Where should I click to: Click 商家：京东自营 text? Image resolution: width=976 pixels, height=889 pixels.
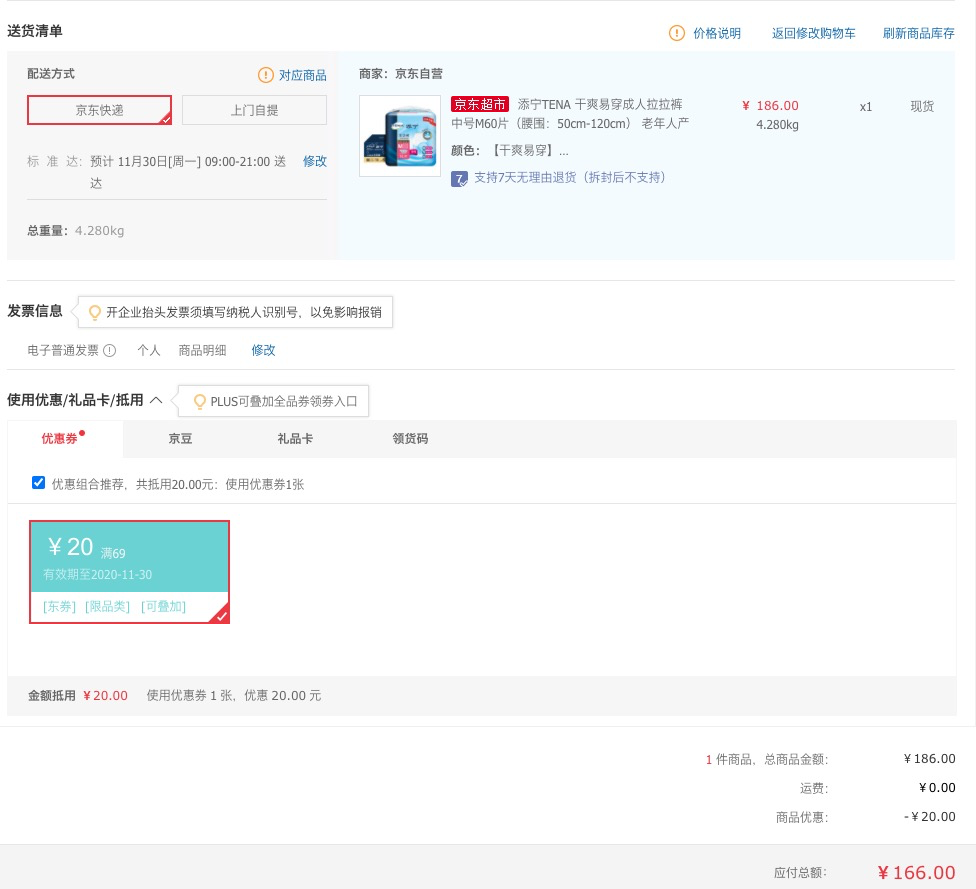[x=401, y=74]
